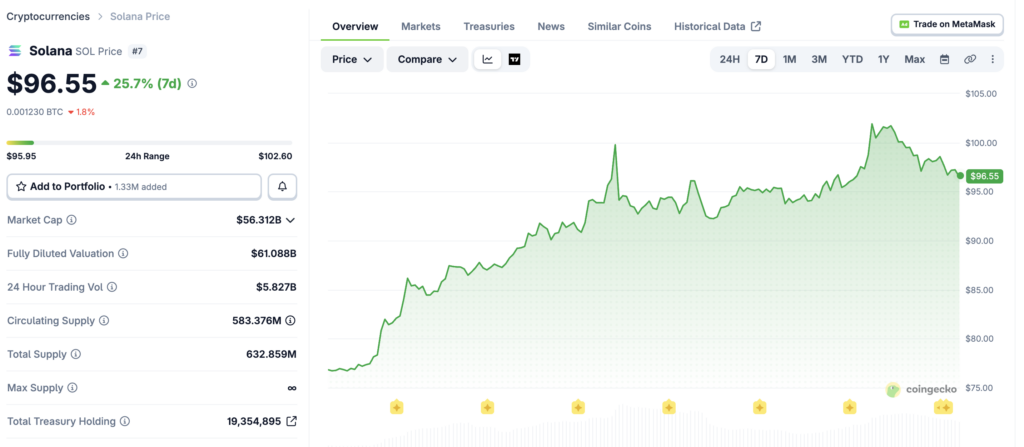Open the News tab

[x=551, y=27]
